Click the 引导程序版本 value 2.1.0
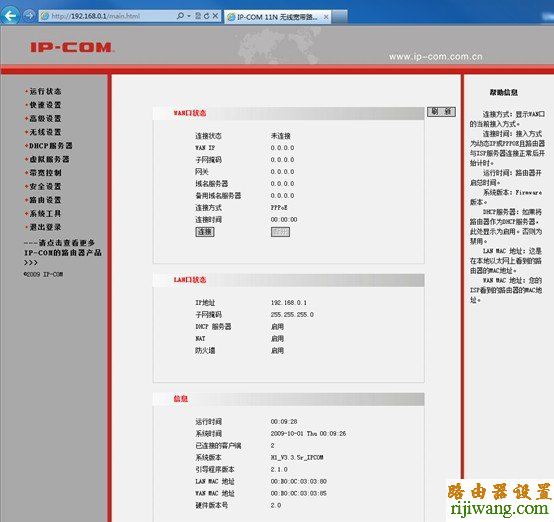The image size is (554, 522). point(279,470)
